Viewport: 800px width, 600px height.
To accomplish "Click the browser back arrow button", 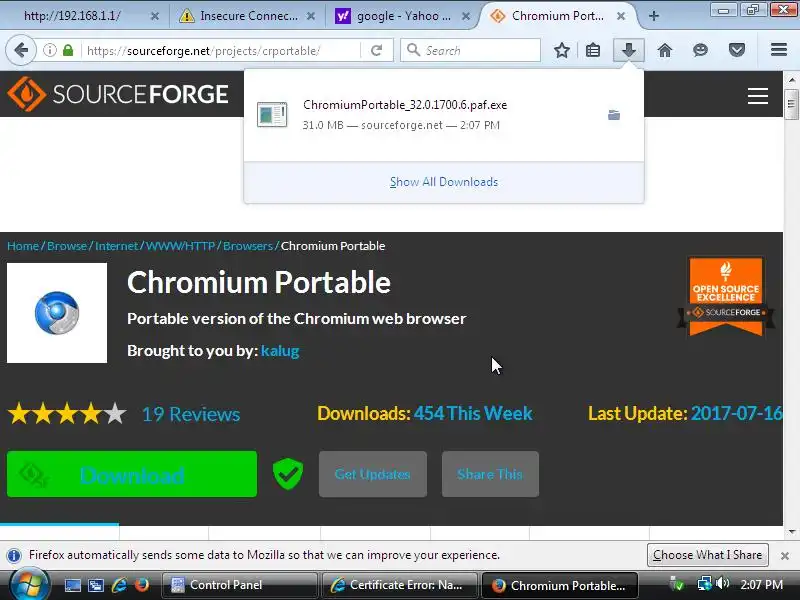I will tap(21, 51).
